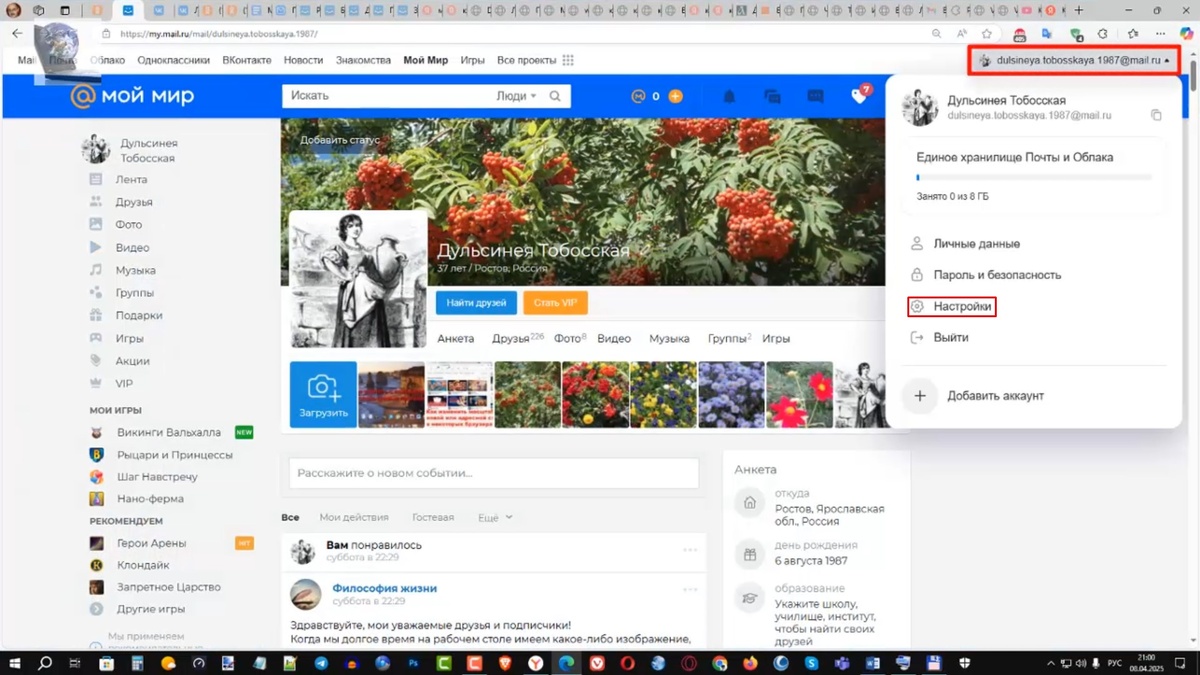The height and width of the screenshot is (675, 1200).
Task: Switch to profile Фото tab
Action: tap(569, 339)
